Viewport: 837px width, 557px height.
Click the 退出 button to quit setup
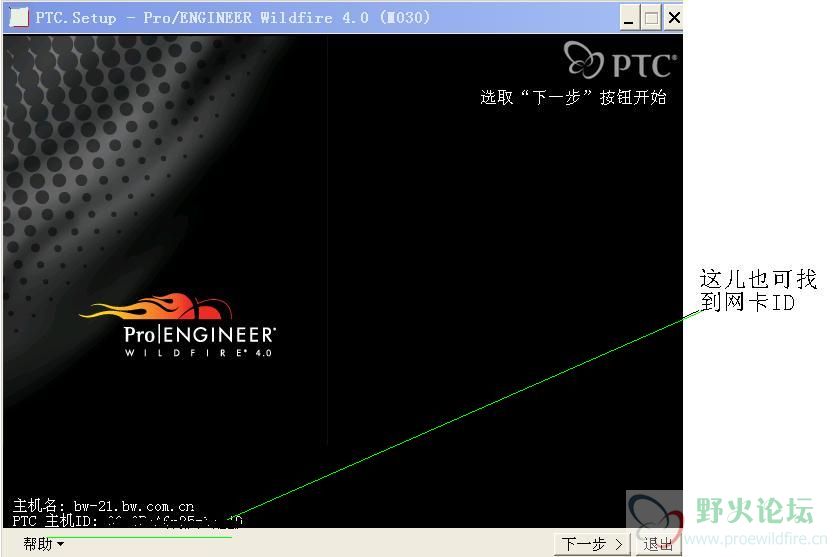click(x=658, y=544)
